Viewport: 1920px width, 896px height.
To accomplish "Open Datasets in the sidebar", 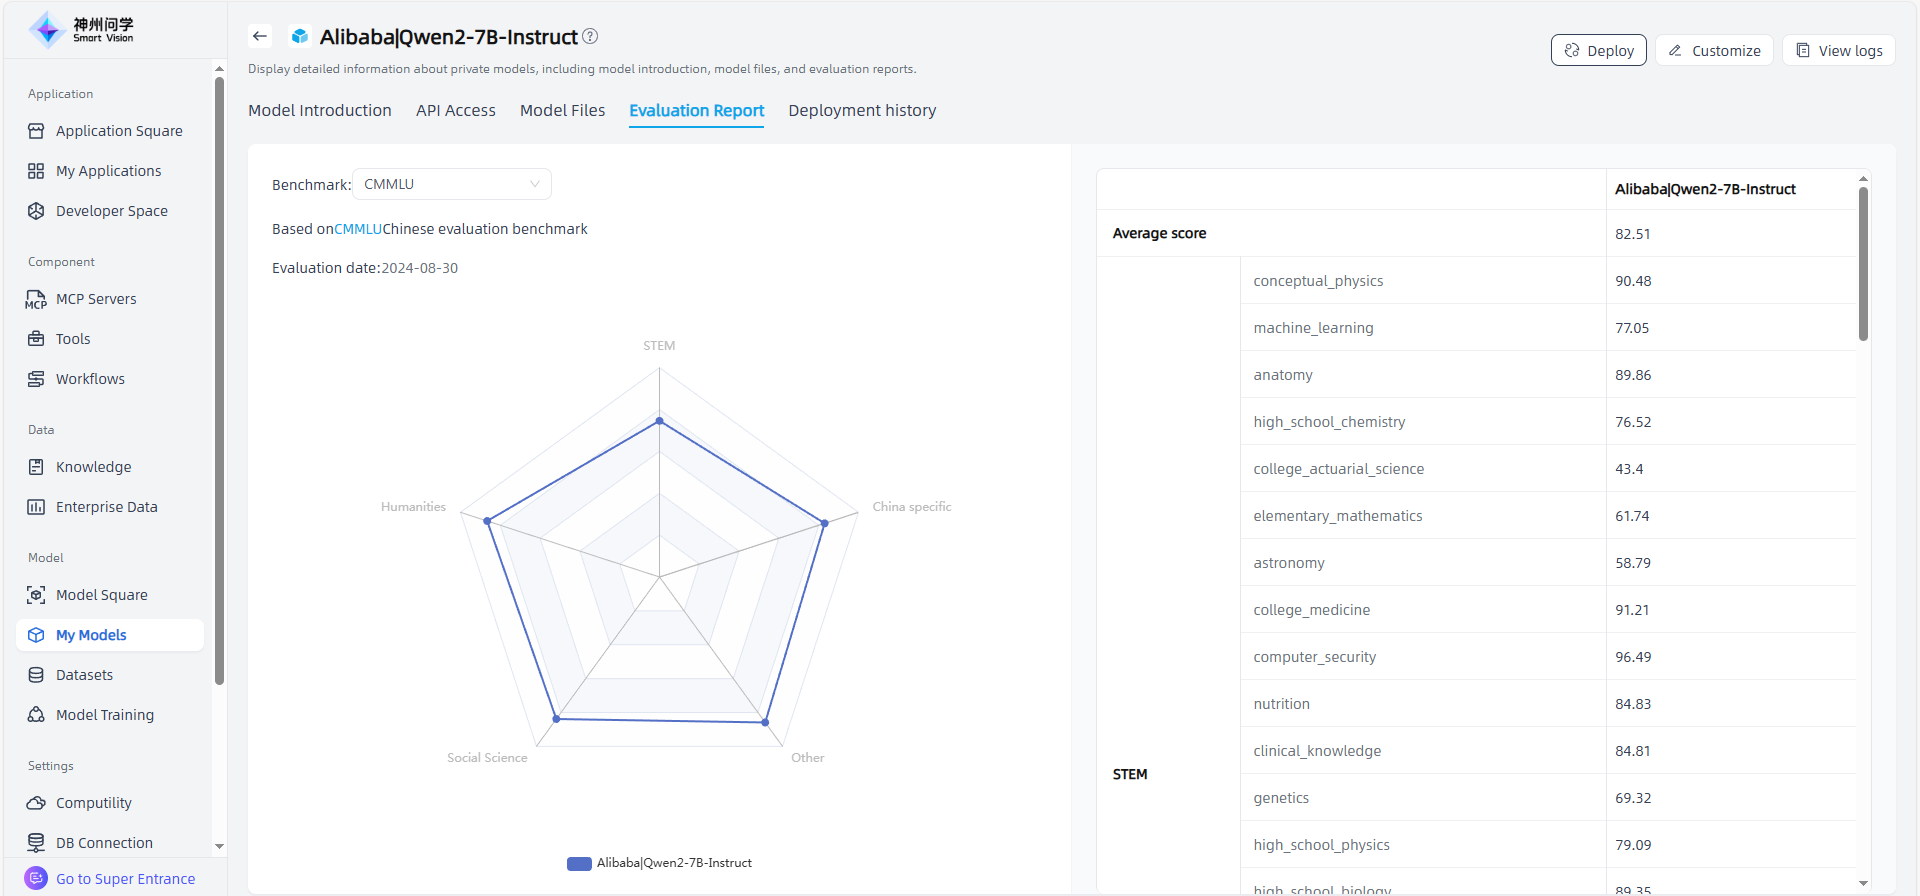I will coord(84,675).
